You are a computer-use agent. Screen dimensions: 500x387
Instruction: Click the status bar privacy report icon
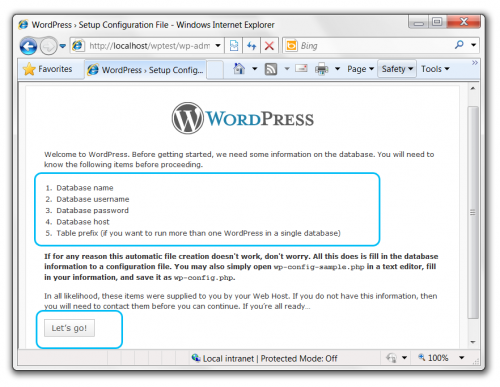(x=391, y=358)
